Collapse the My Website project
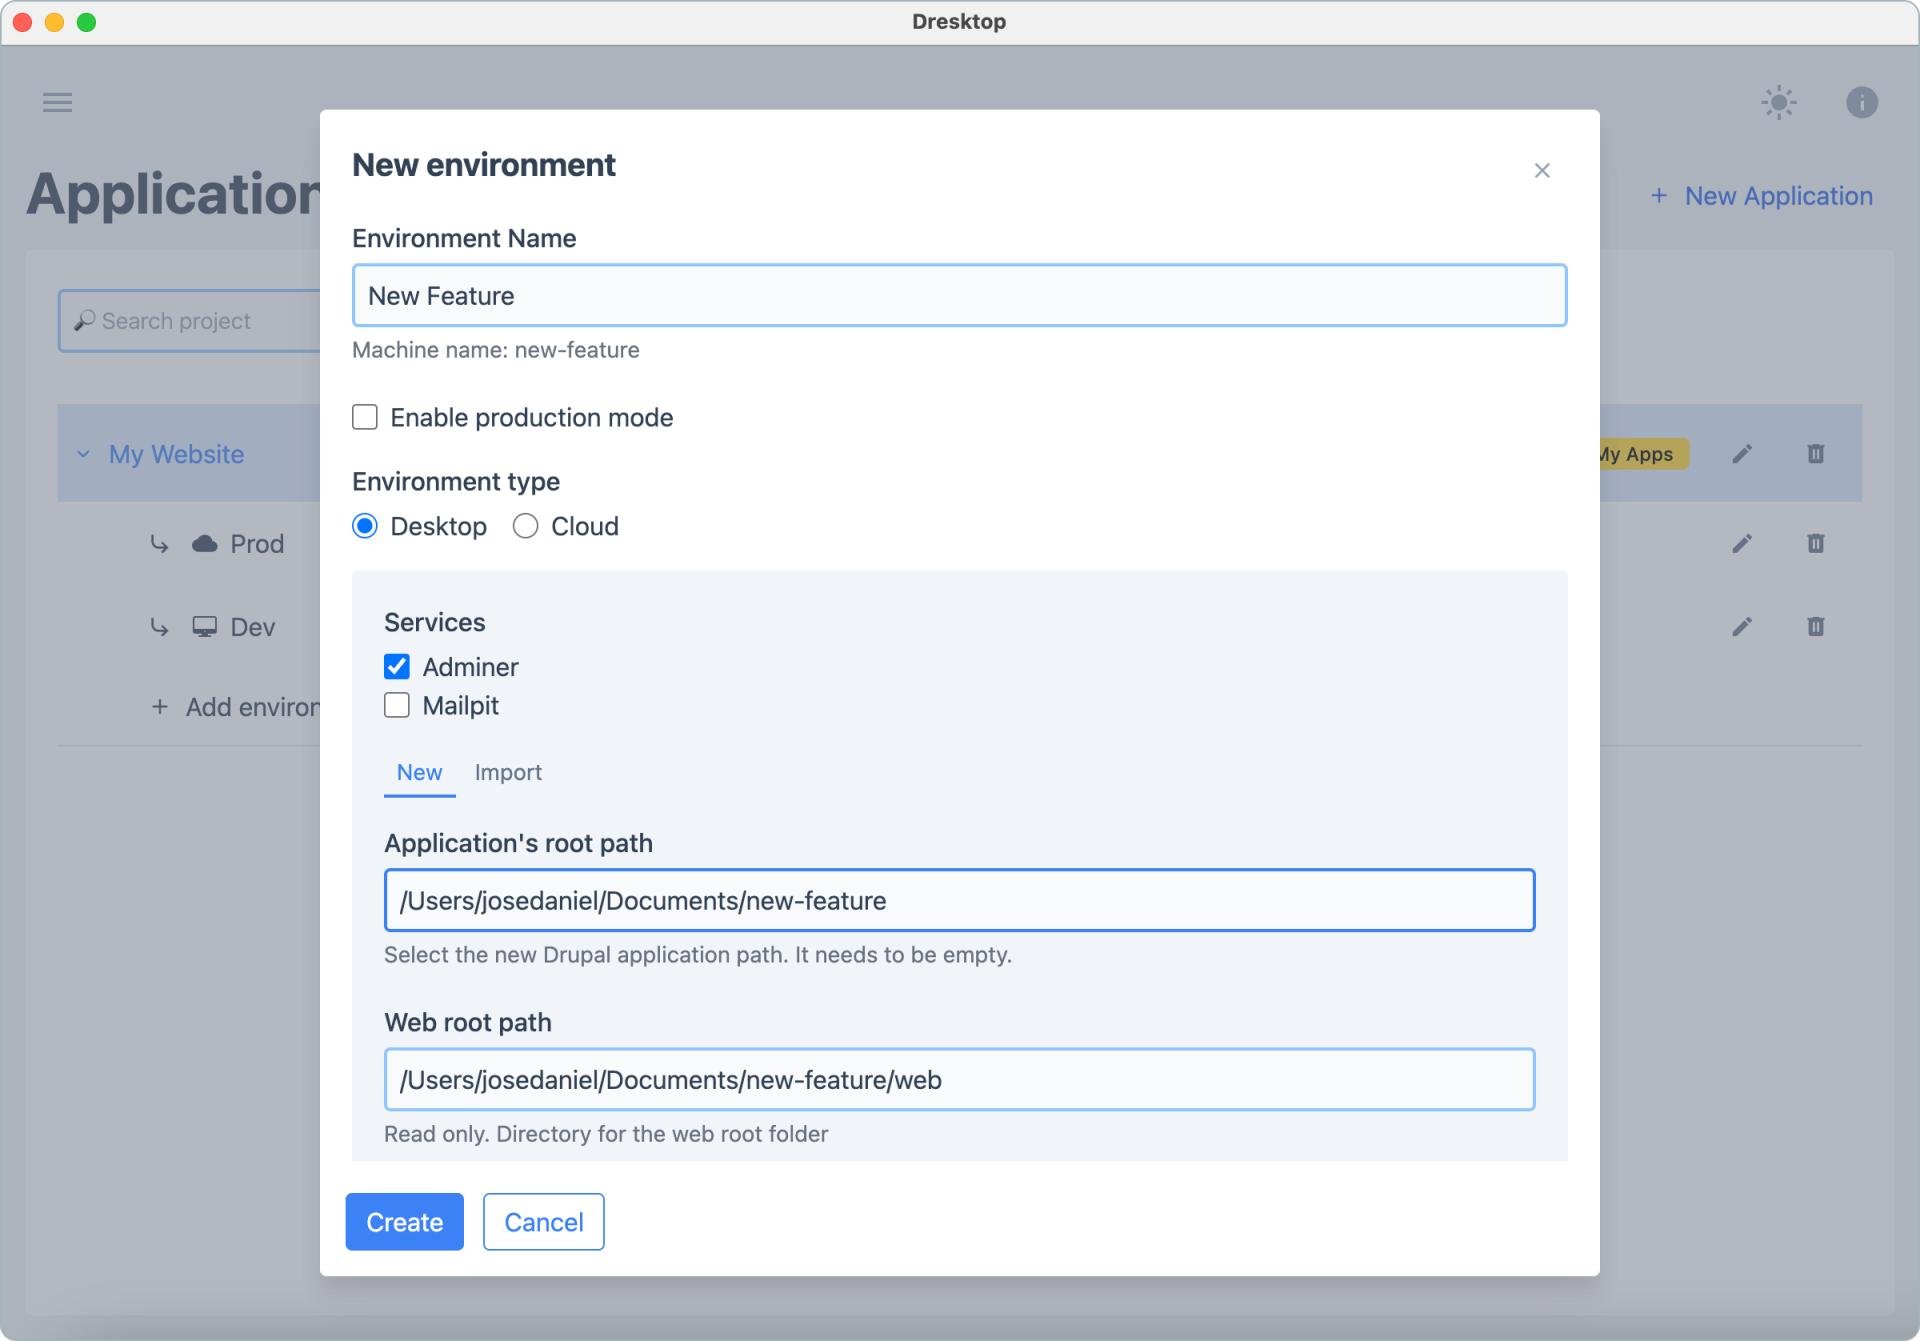 click(84, 453)
